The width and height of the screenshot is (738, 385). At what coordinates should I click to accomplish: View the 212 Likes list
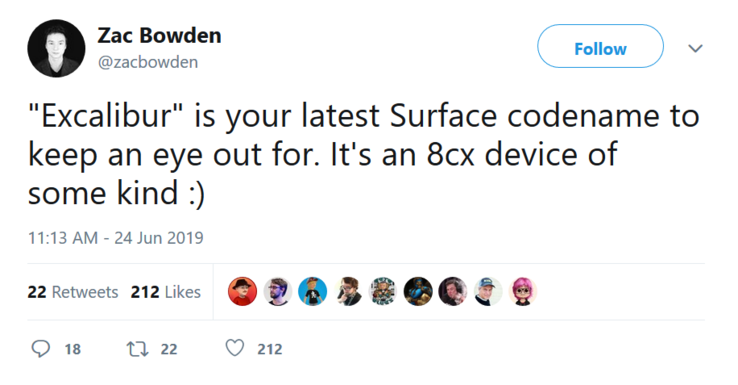point(166,292)
